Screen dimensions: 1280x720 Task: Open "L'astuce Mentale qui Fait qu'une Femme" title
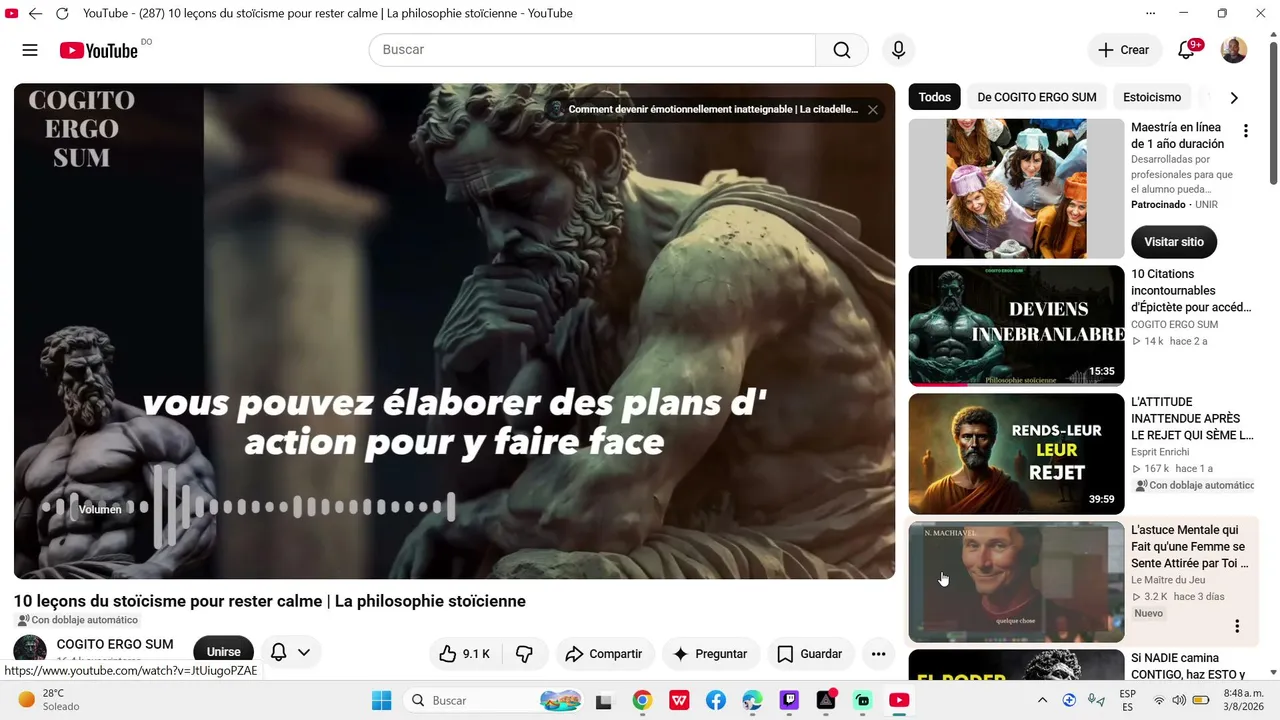[1190, 547]
